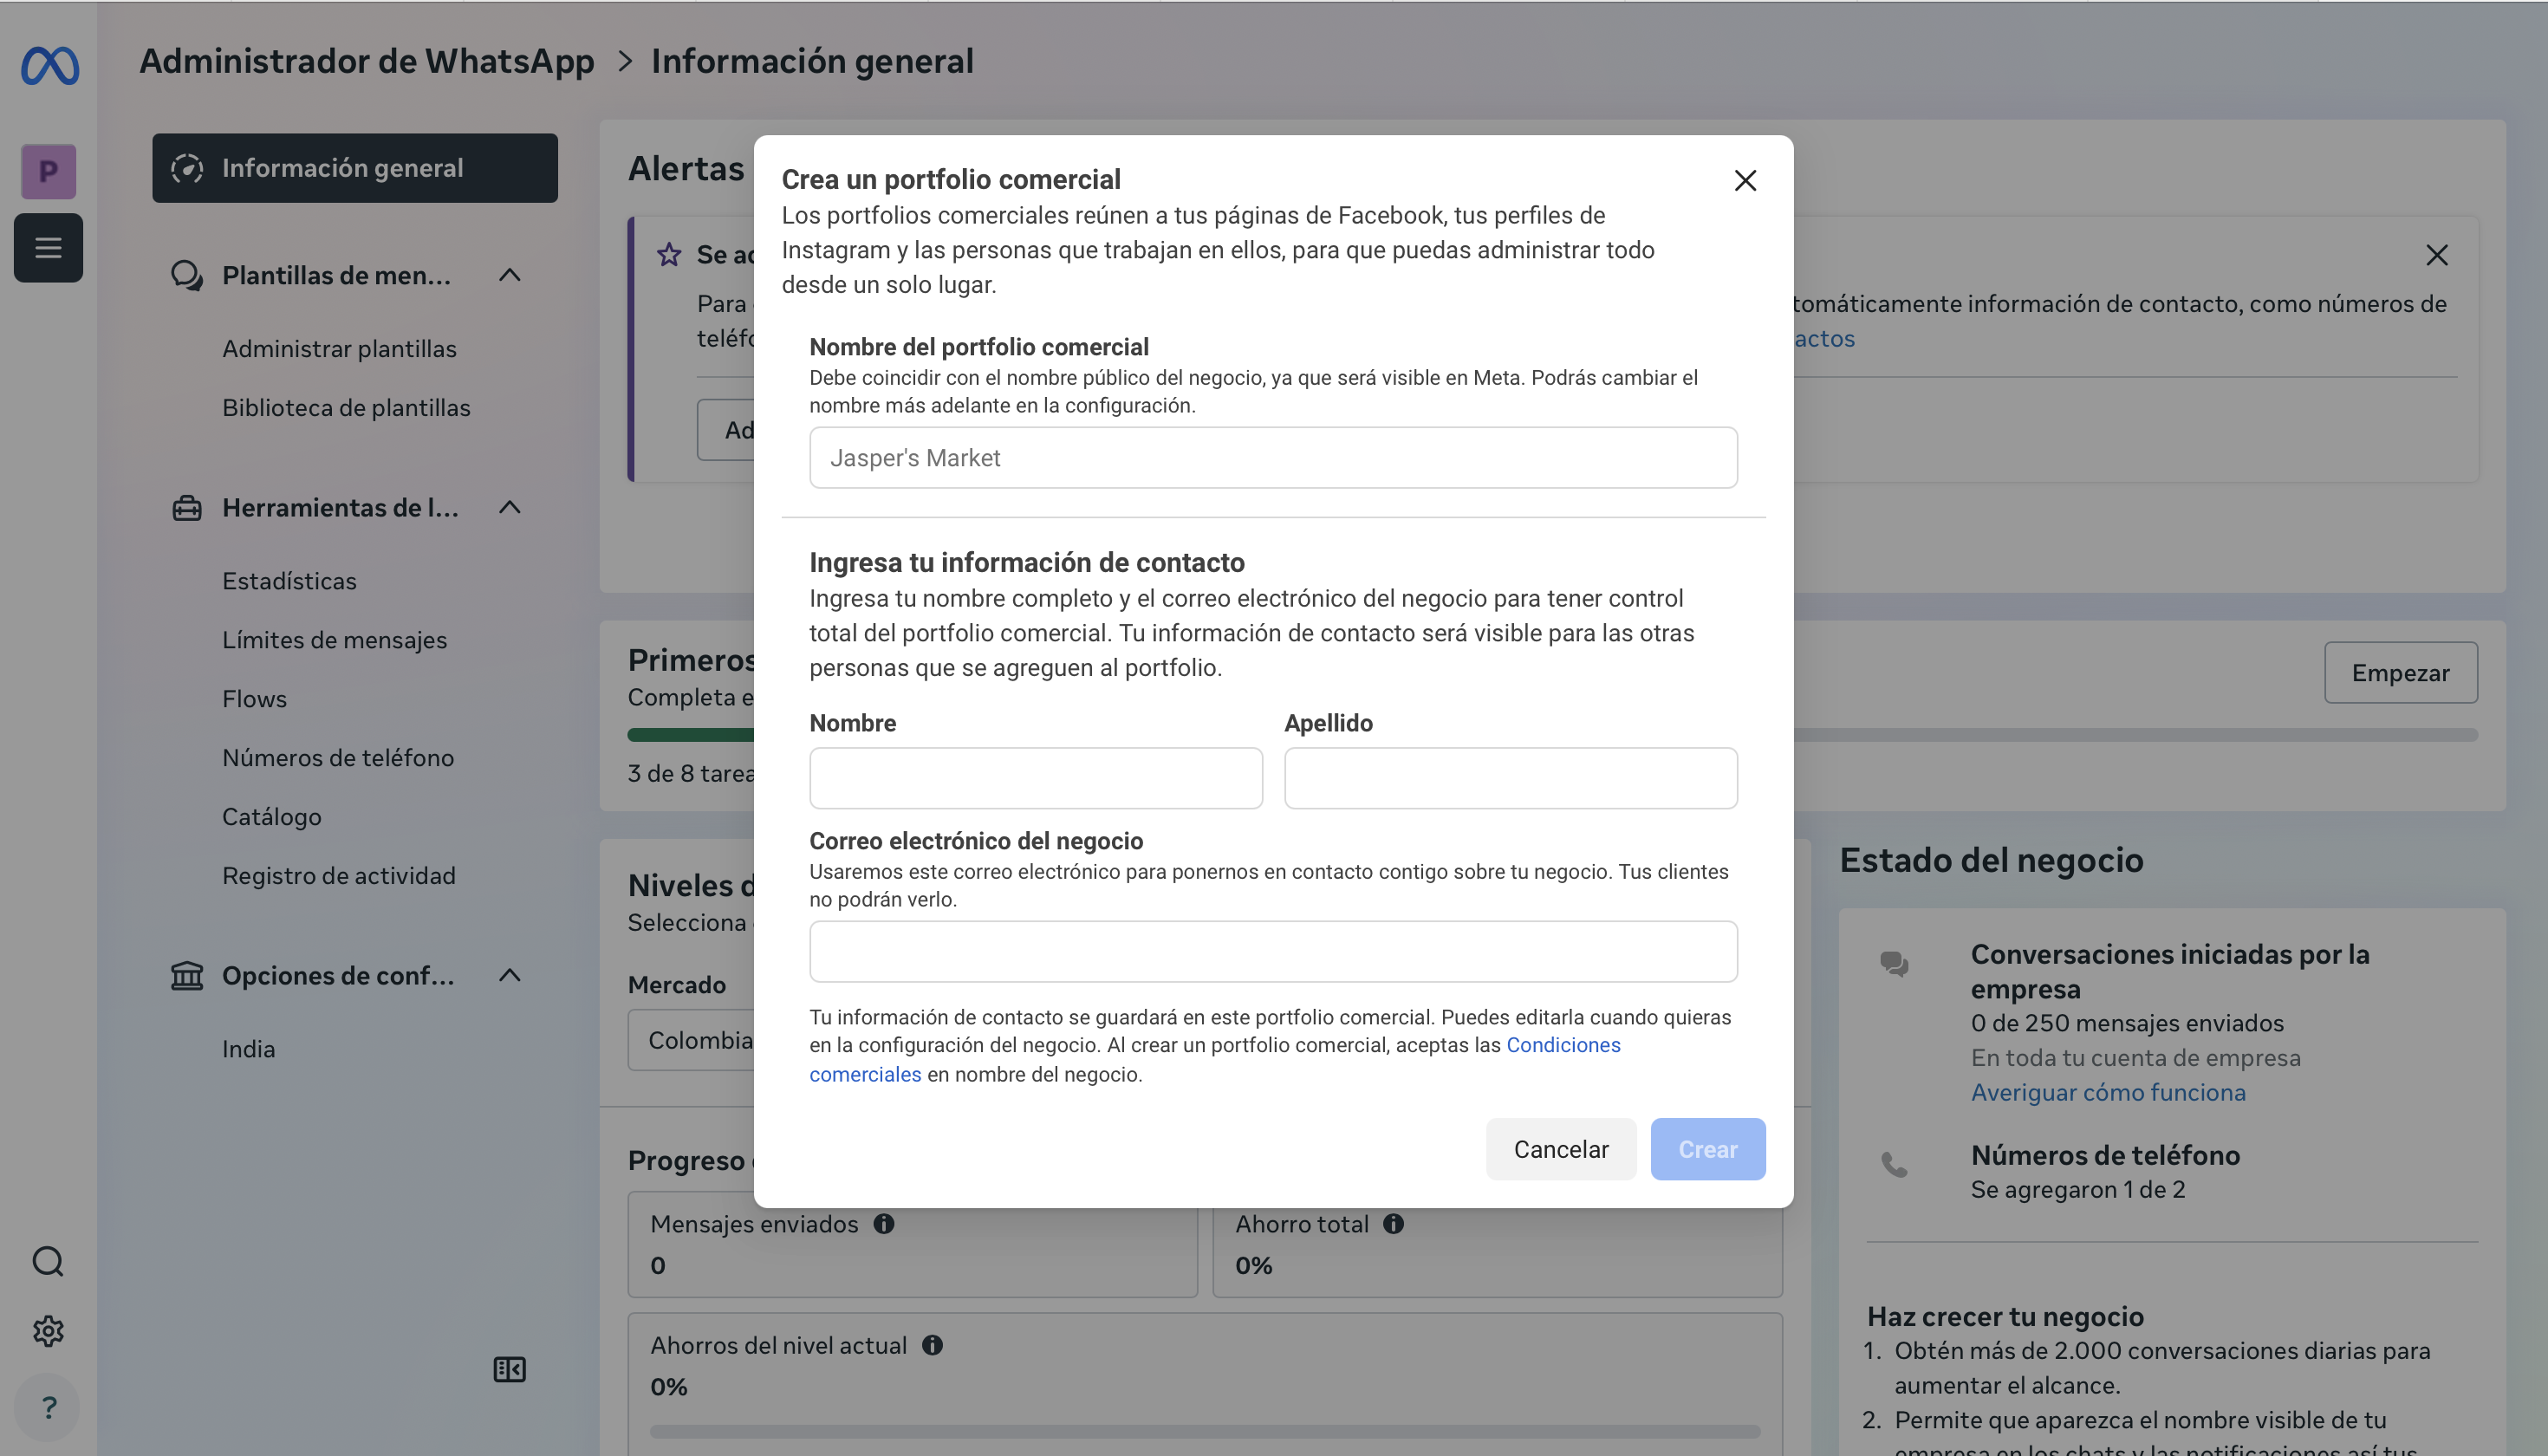Click 'Estado del negocio' heading
This screenshot has height=1456, width=2548.
1991,860
